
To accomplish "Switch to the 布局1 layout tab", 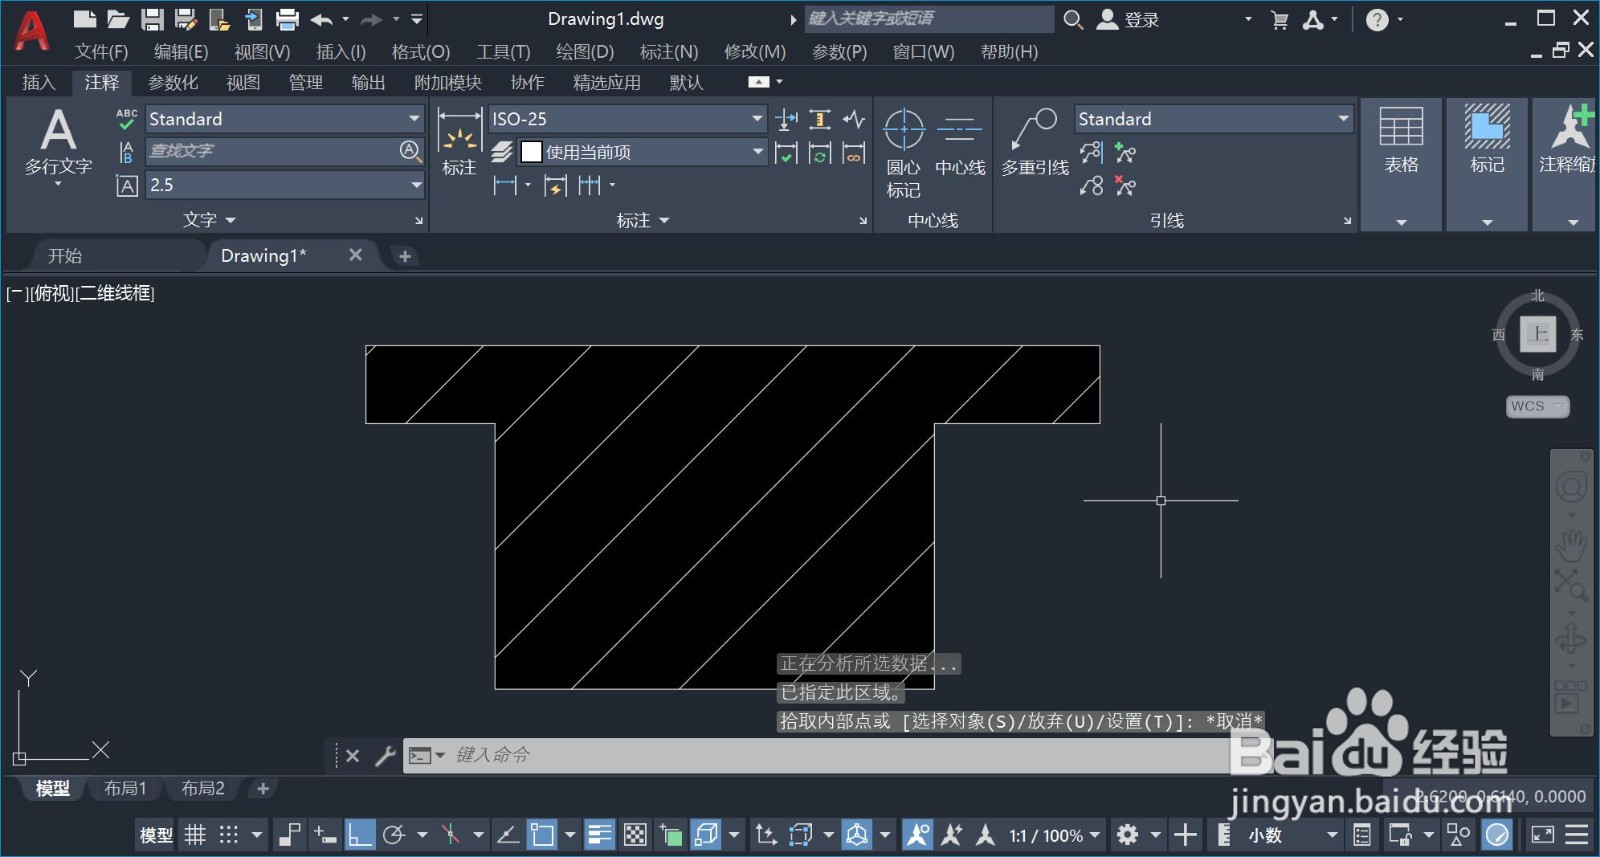I will tap(125, 788).
